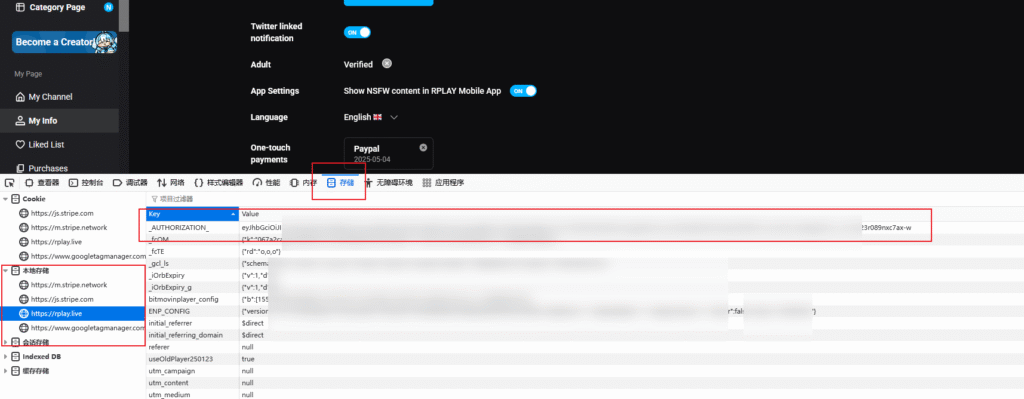This screenshot has height=399, width=1024.
Task: Open Category Page in the sidebar
Action: [x=56, y=8]
